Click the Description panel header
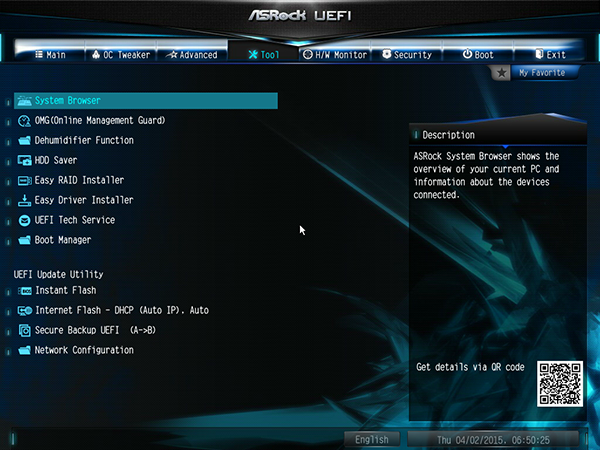This screenshot has width=600, height=450. tap(497, 135)
